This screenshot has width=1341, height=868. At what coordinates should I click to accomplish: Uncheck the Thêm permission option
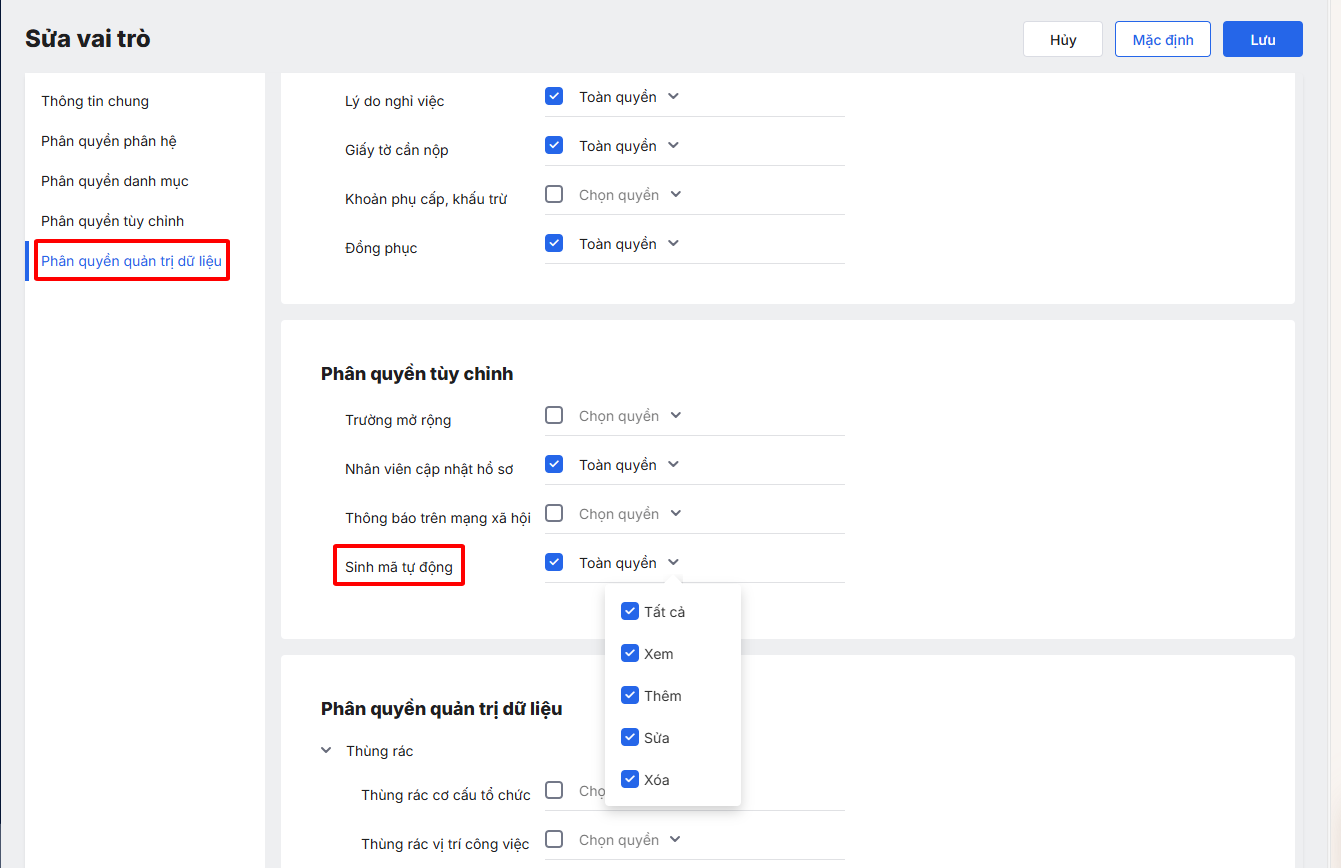pos(630,696)
